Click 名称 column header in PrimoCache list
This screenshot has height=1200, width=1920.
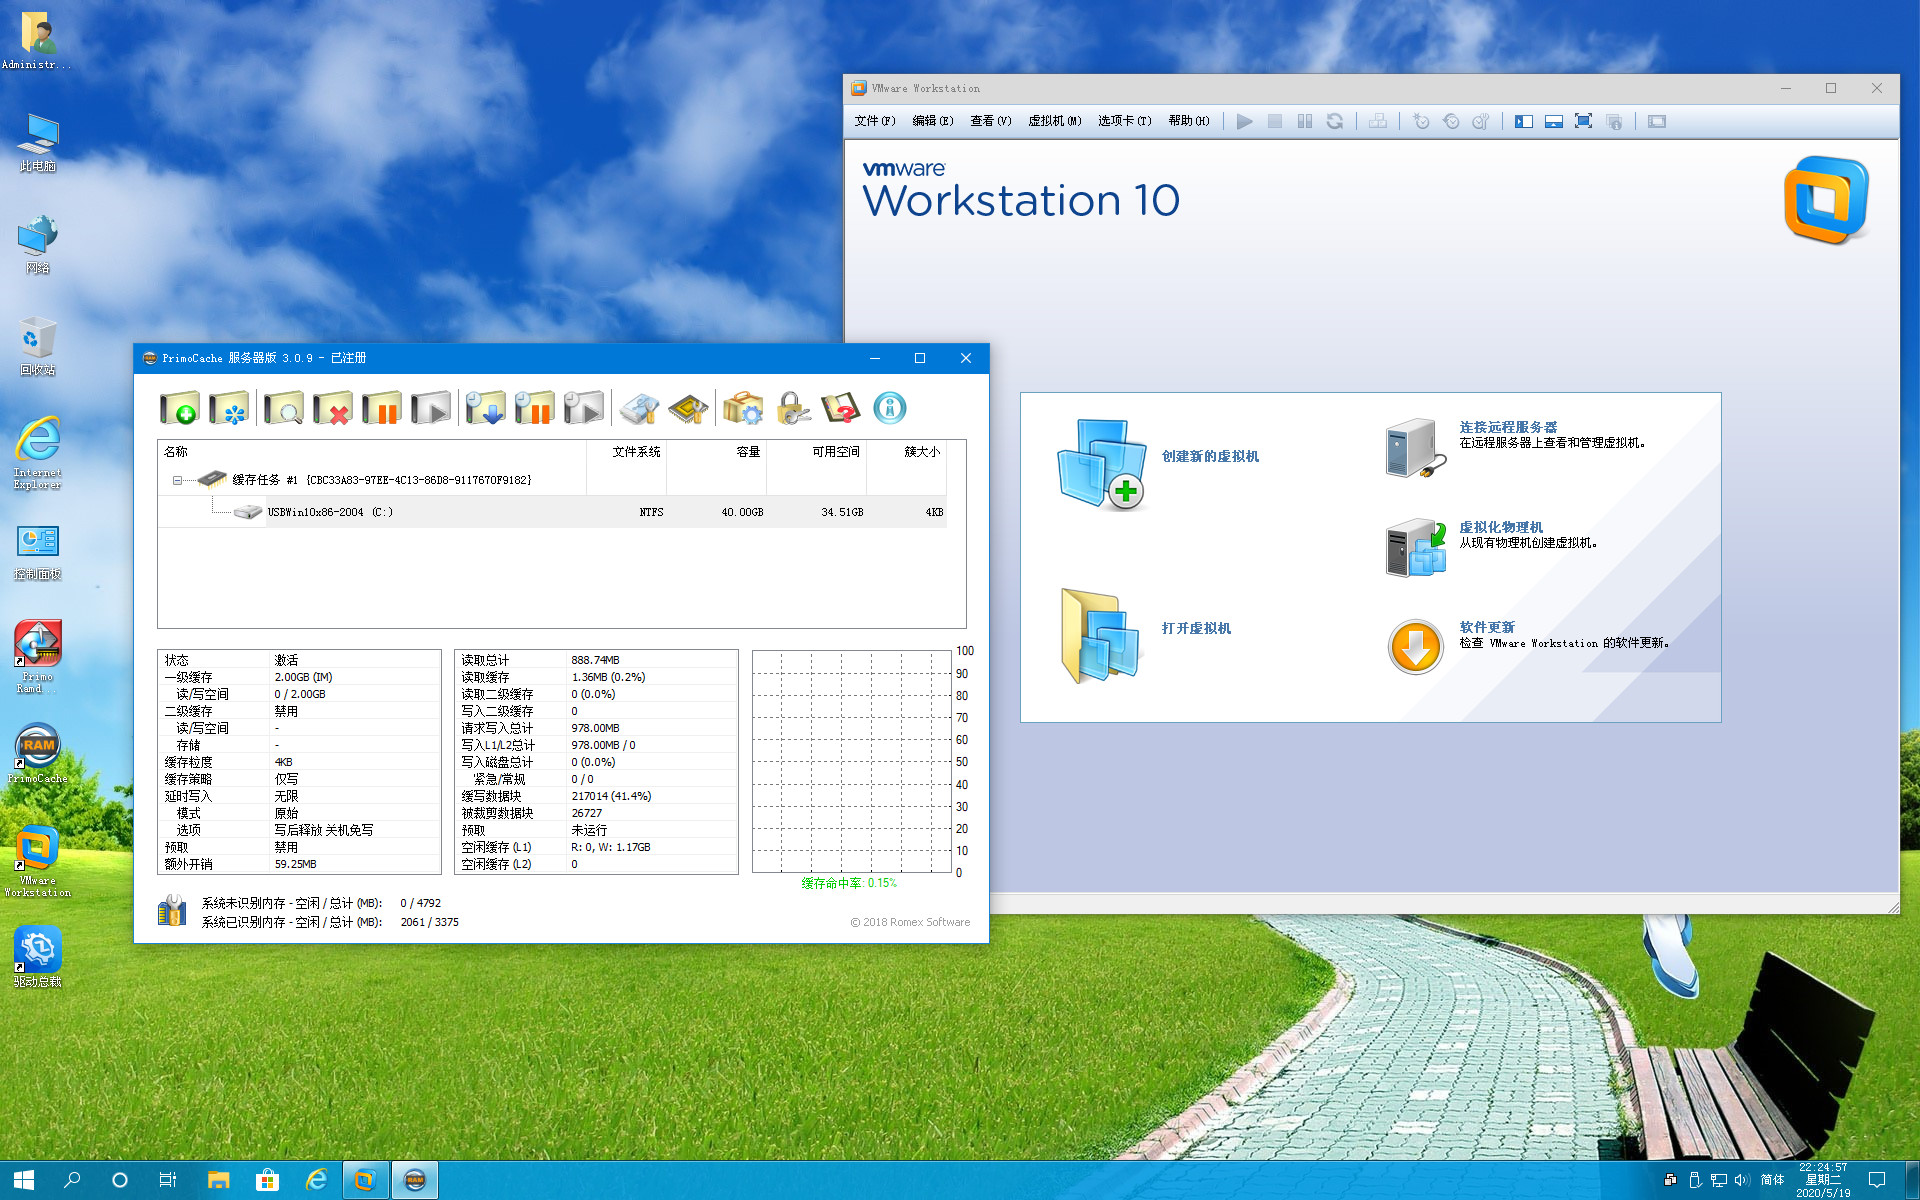pos(371,452)
